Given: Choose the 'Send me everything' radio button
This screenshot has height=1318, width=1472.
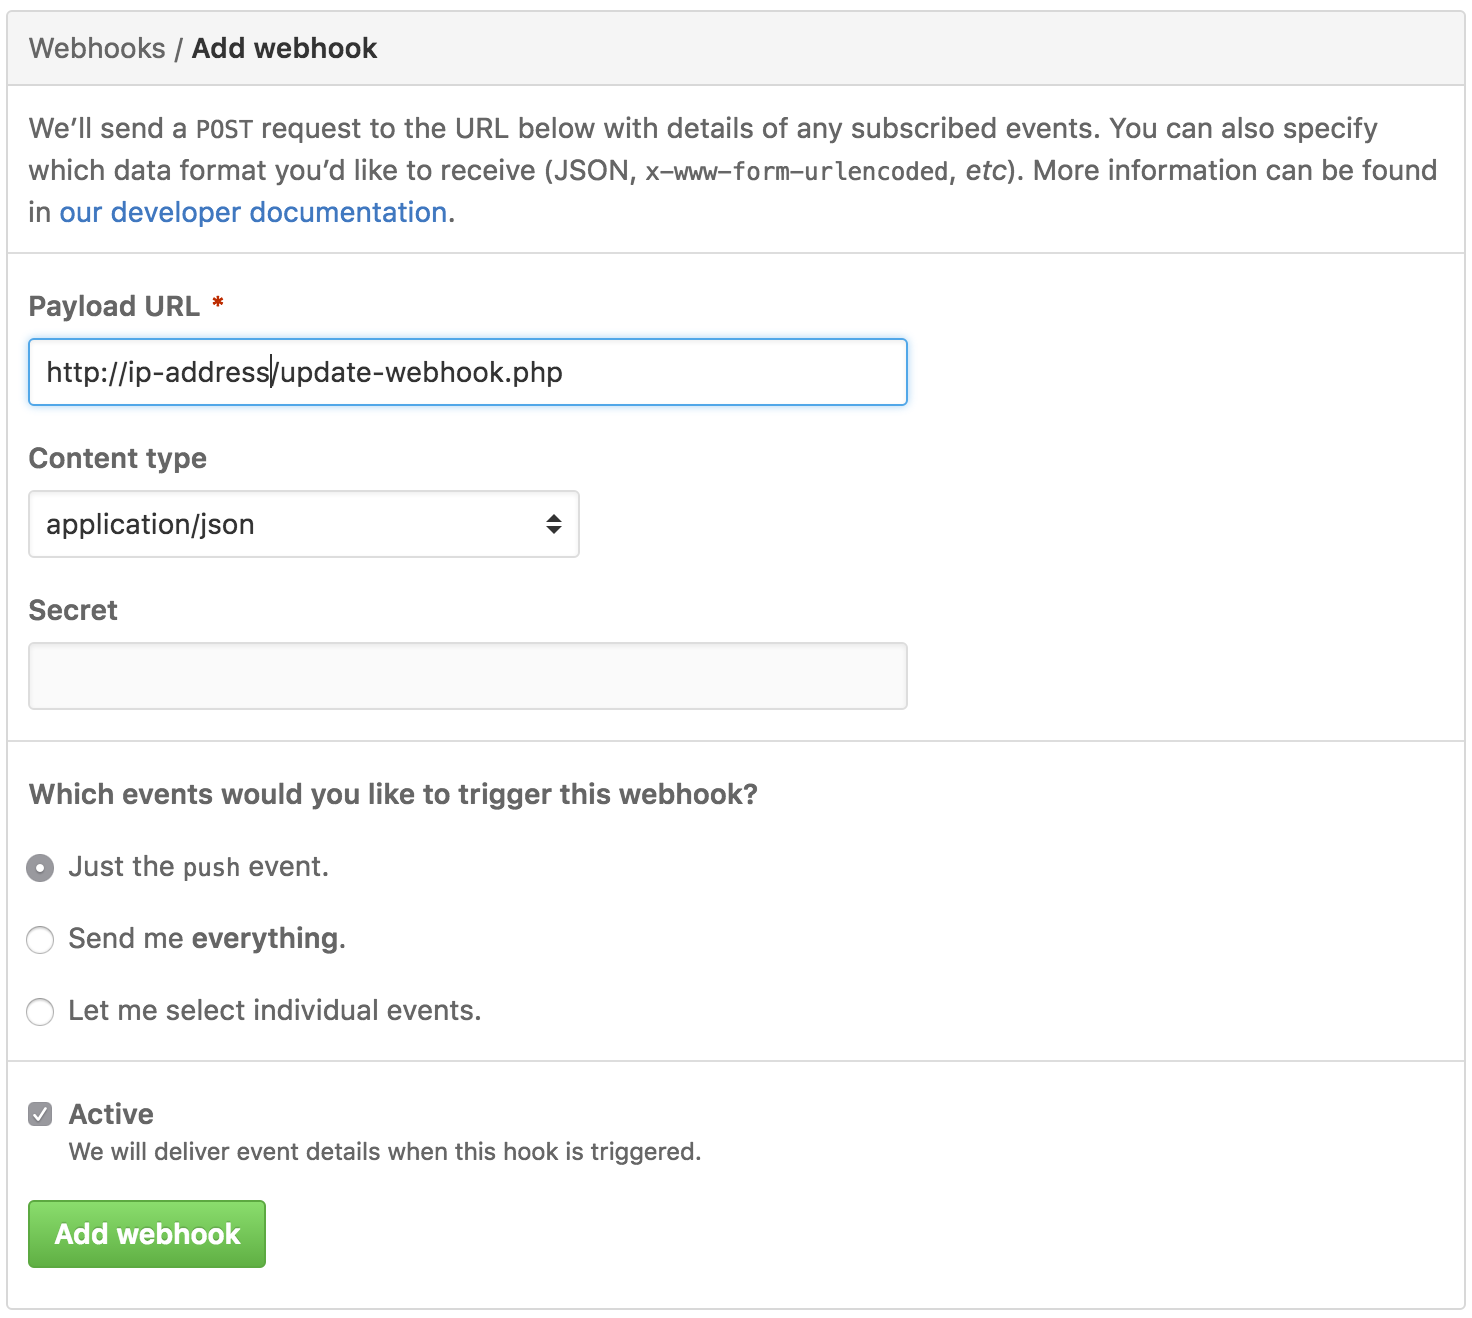Looking at the screenshot, I should pos(40,940).
